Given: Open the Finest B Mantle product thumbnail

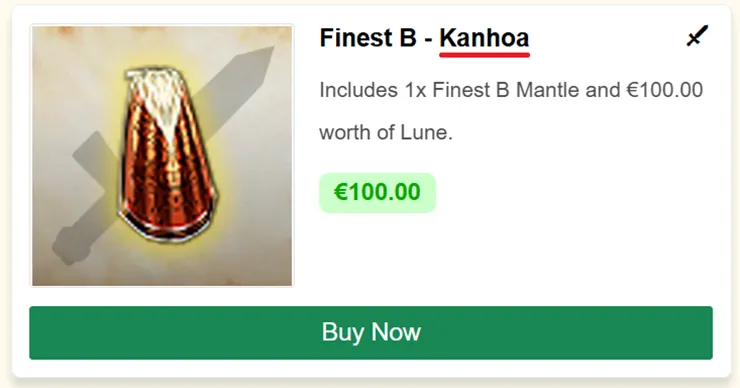Looking at the screenshot, I should (x=162, y=155).
